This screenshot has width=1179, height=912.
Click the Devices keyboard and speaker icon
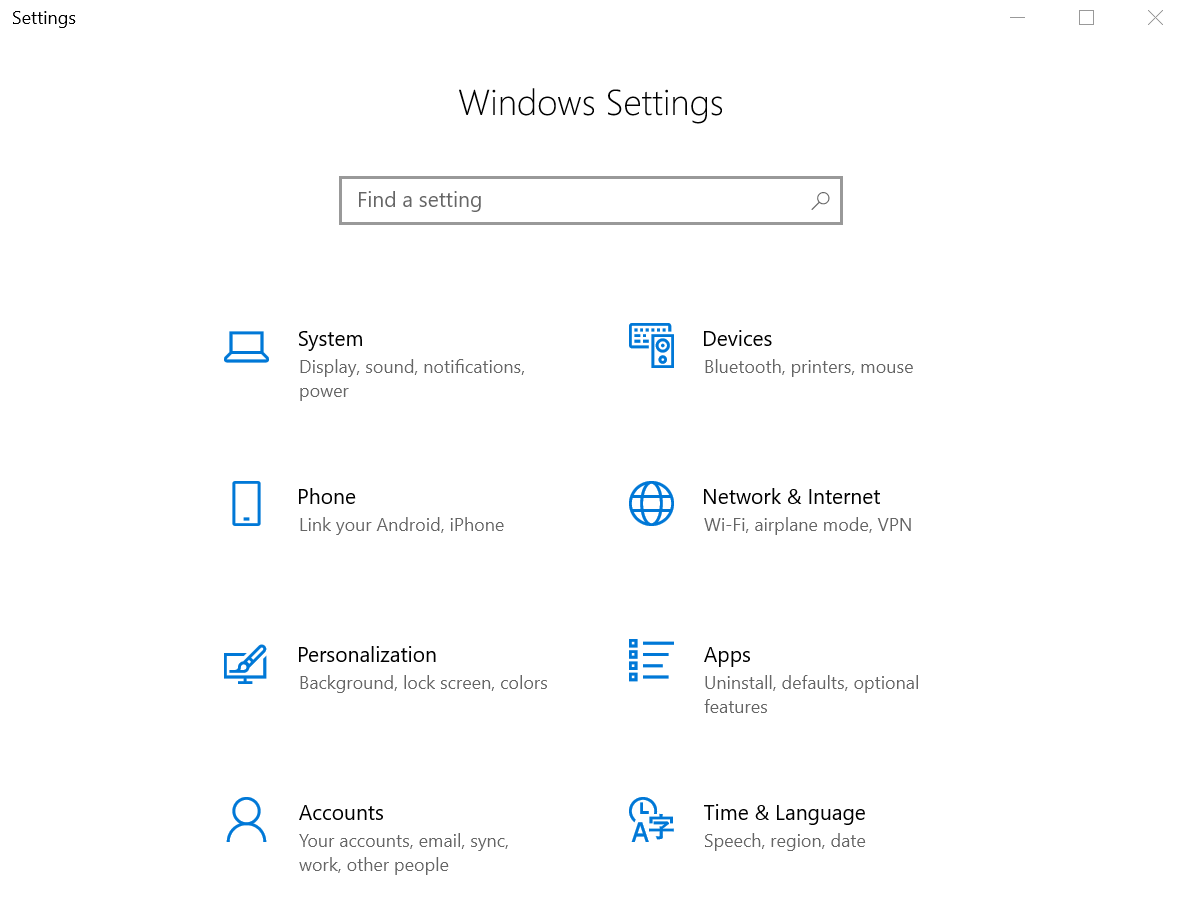click(x=651, y=345)
